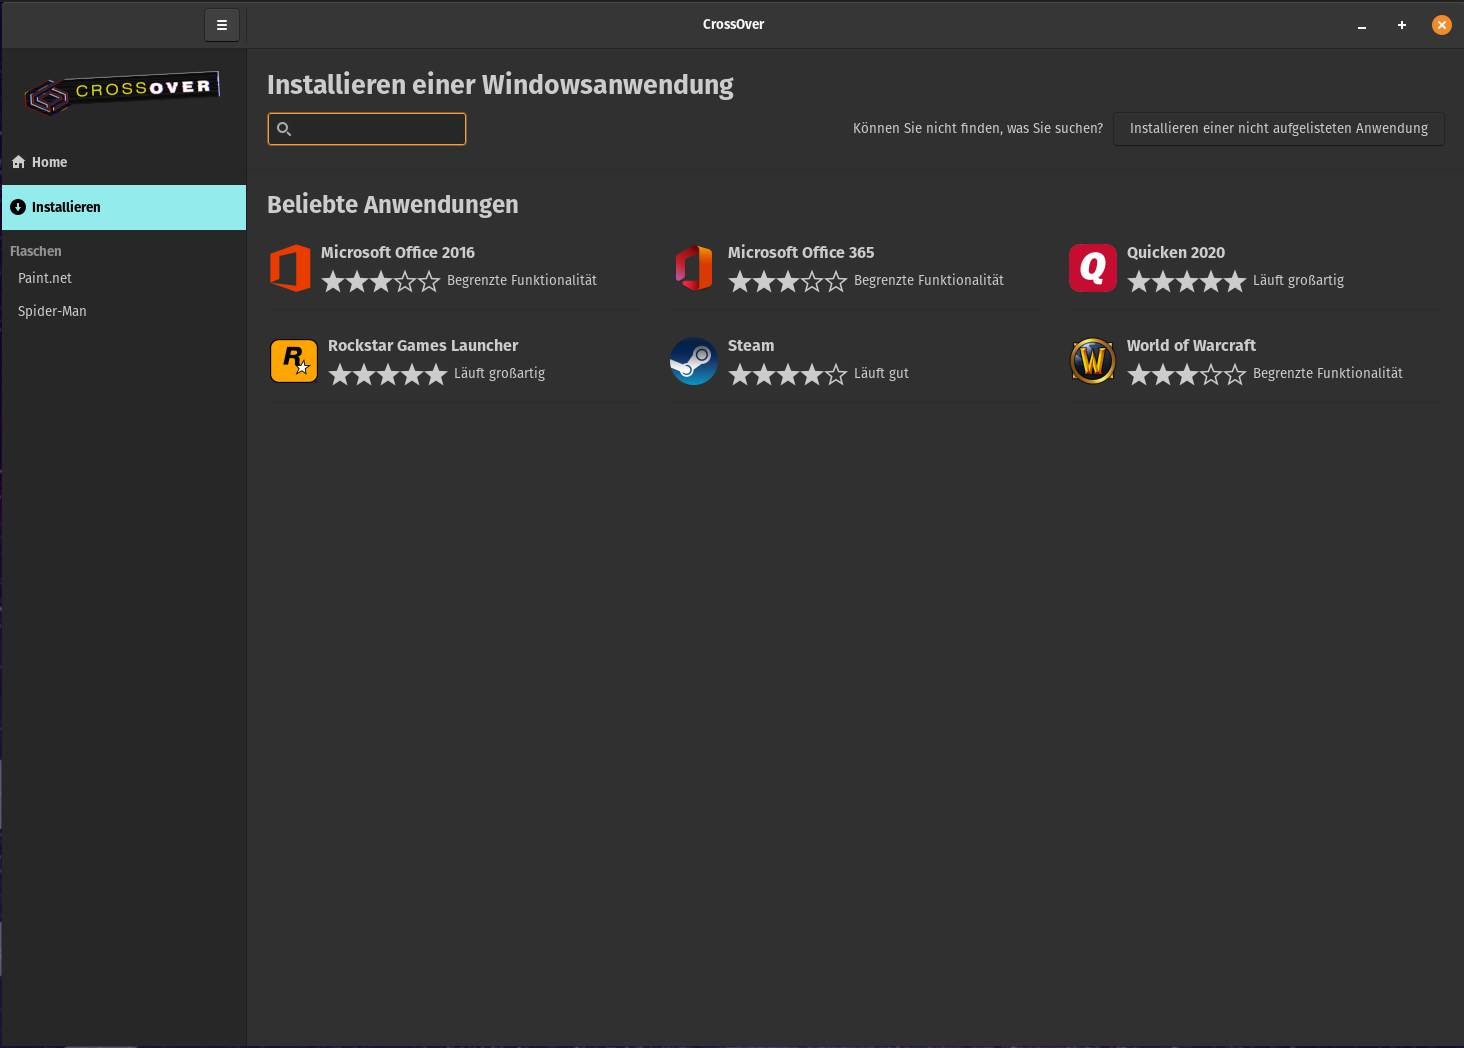Click Installieren einer nicht aufgelisteten Anwendung
The height and width of the screenshot is (1048, 1464).
tap(1279, 129)
